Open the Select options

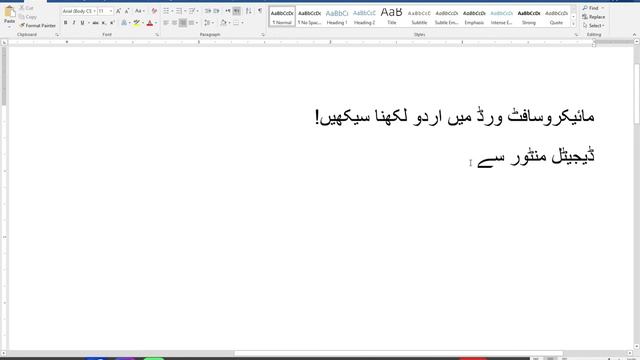[x=593, y=25]
